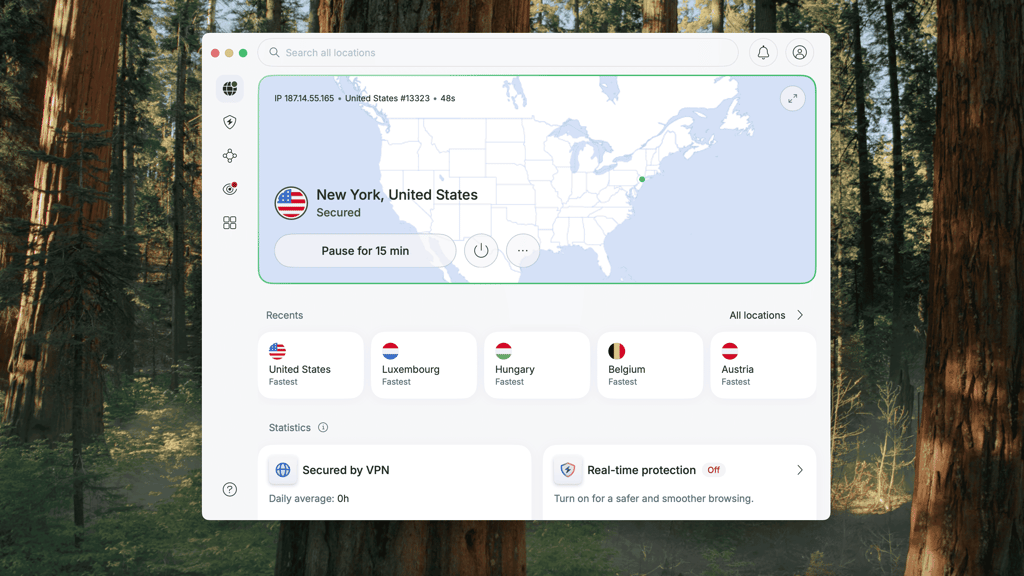Connect to Austria recent location
The width and height of the screenshot is (1024, 576).
point(763,364)
